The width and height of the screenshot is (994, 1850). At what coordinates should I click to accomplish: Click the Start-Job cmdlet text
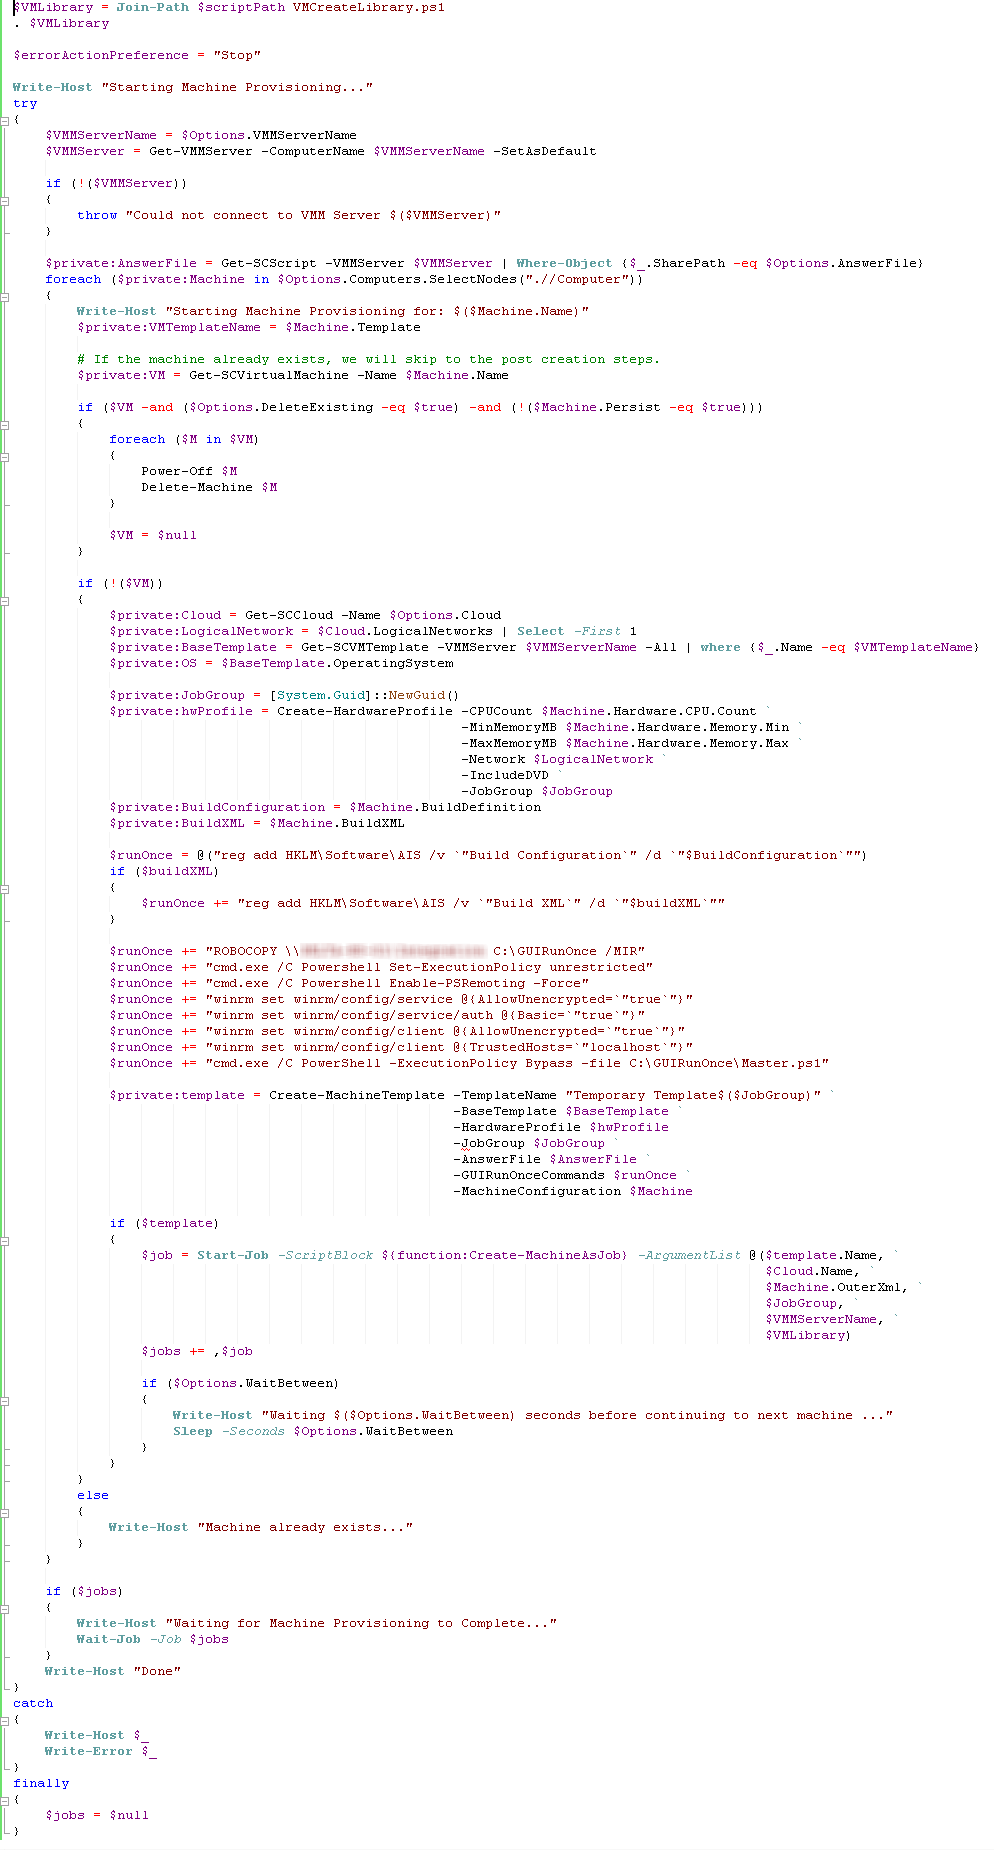click(x=232, y=1255)
